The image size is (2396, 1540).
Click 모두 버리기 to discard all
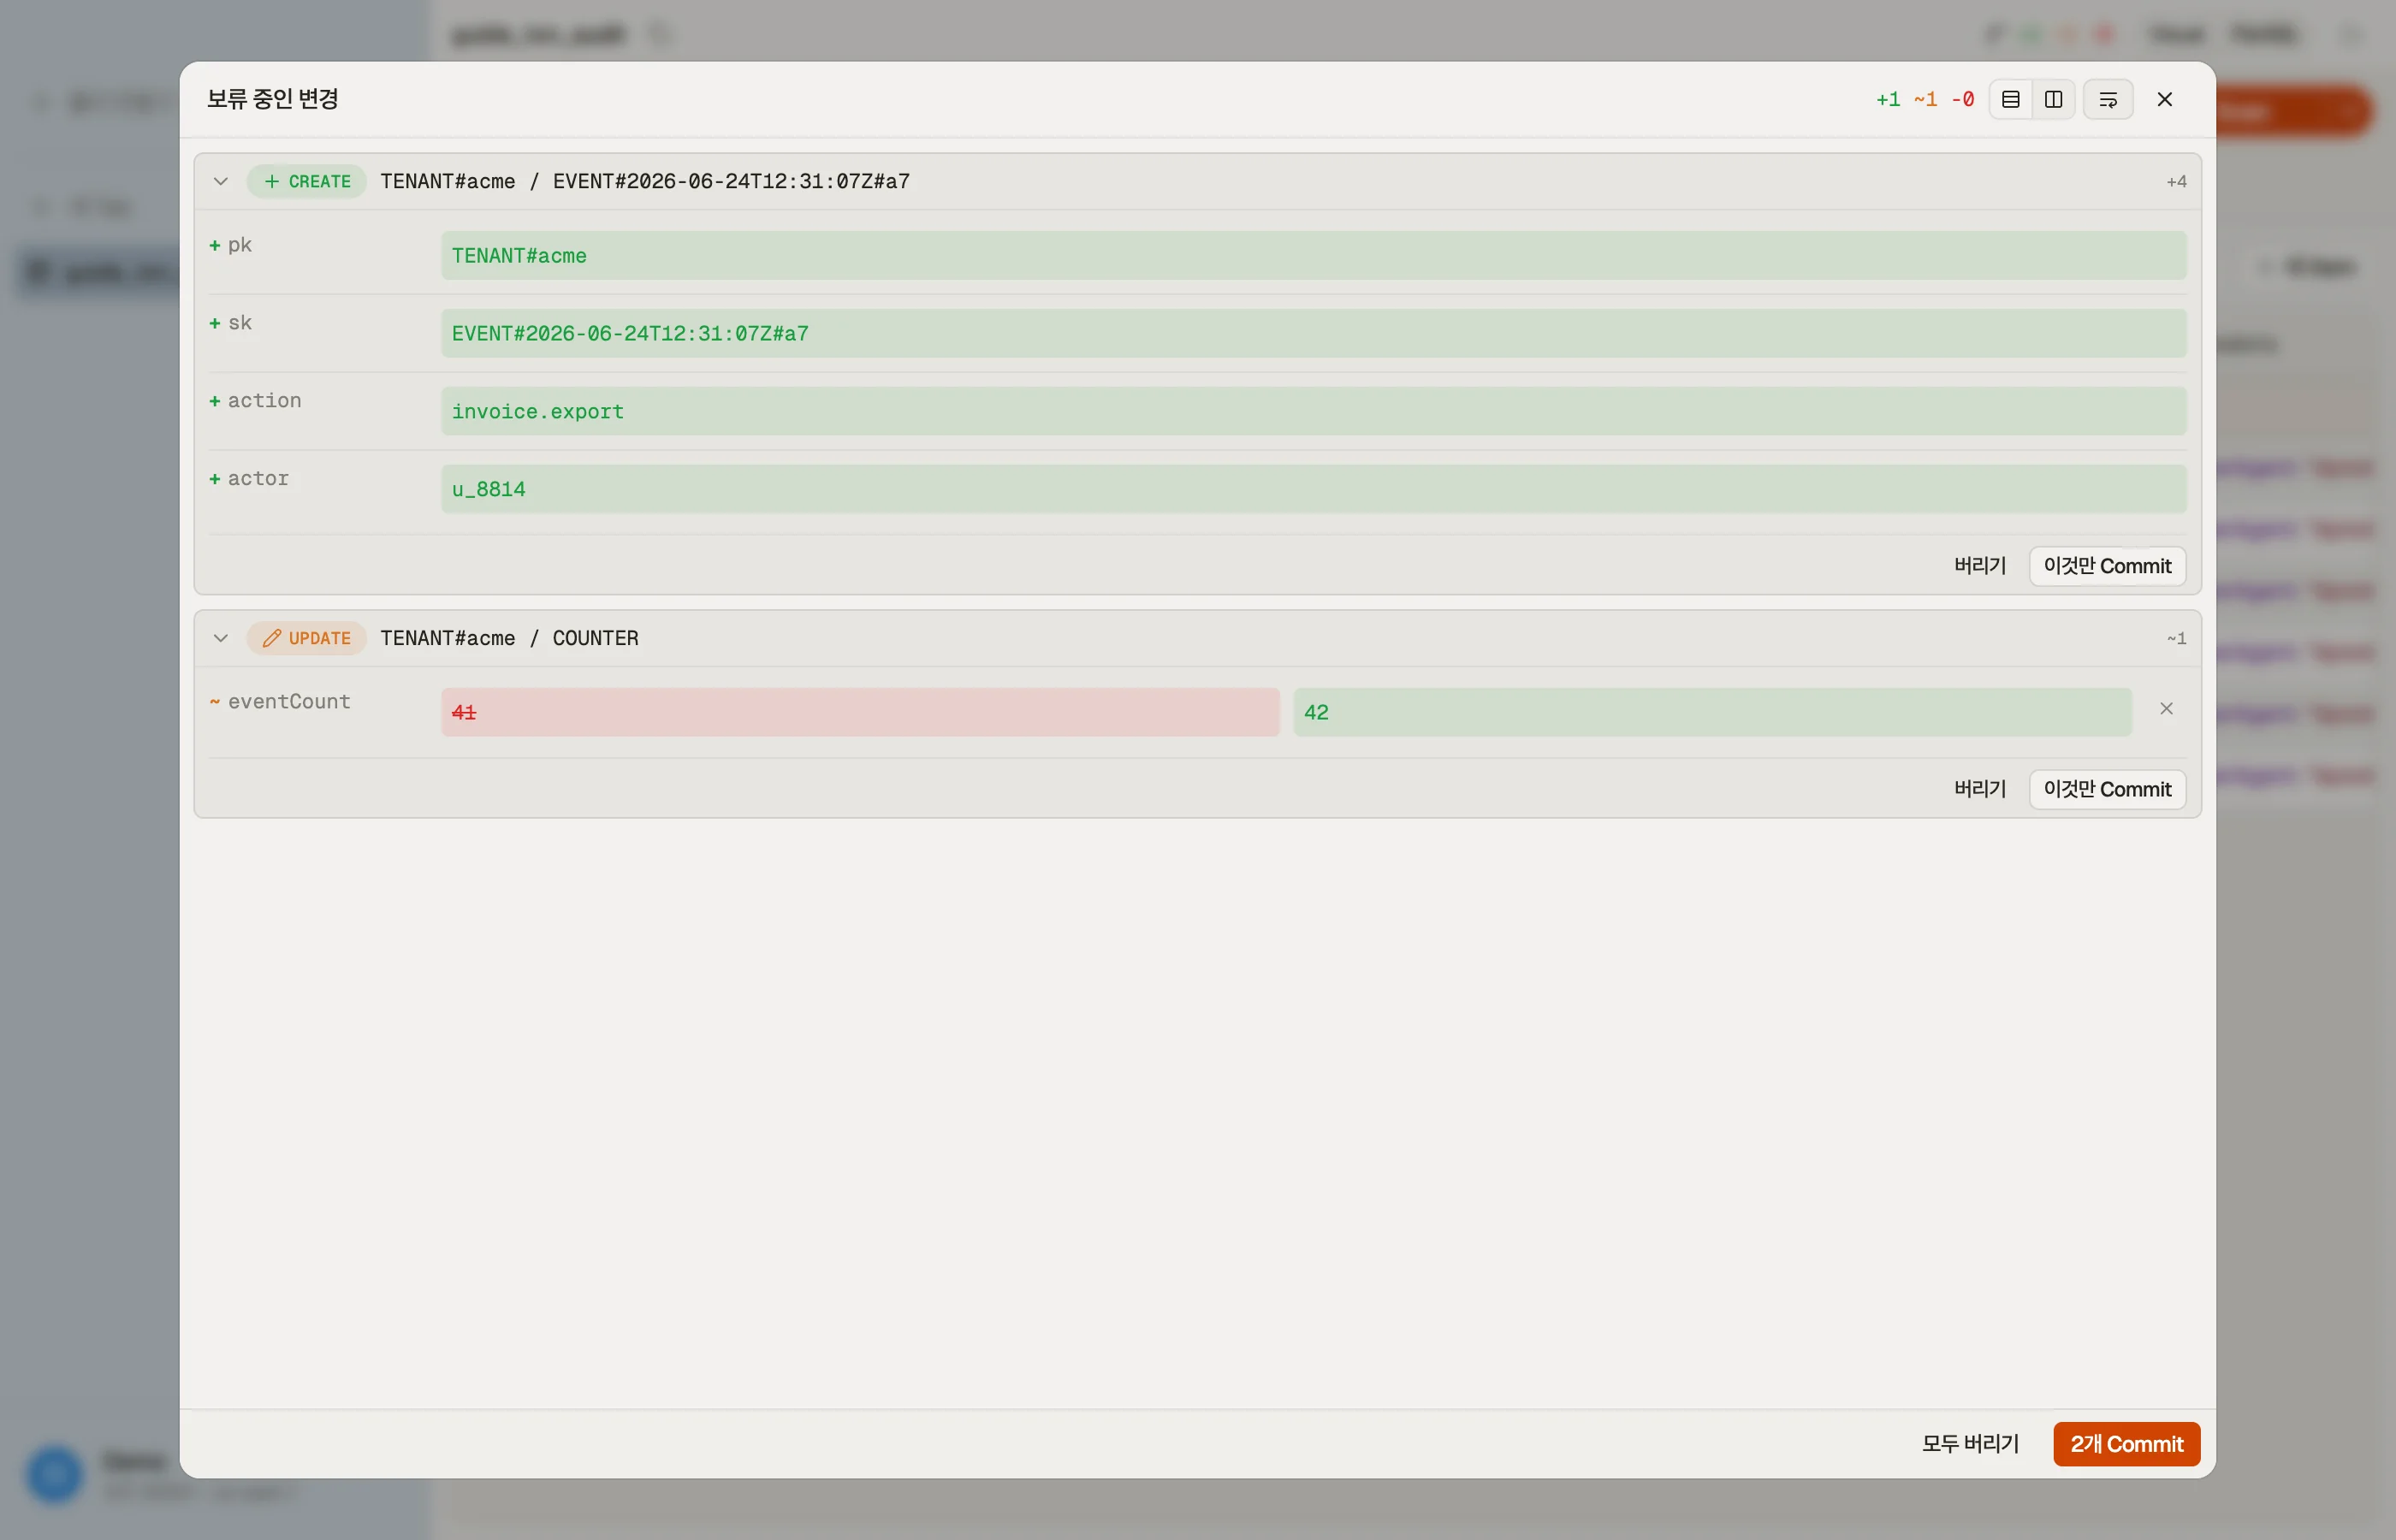pos(1970,1444)
